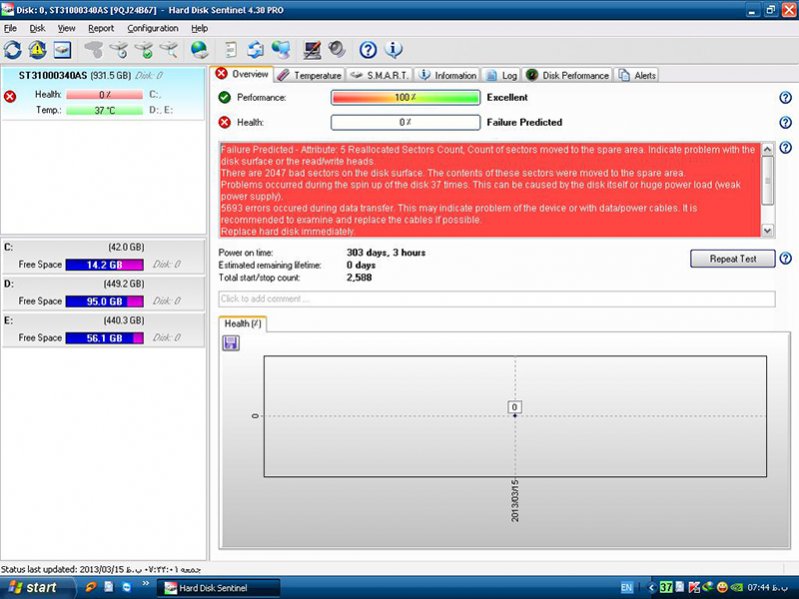Viewport: 799px width, 599px height.
Task: Click the disk with clock test icon
Action: pyautogui.click(x=119, y=50)
